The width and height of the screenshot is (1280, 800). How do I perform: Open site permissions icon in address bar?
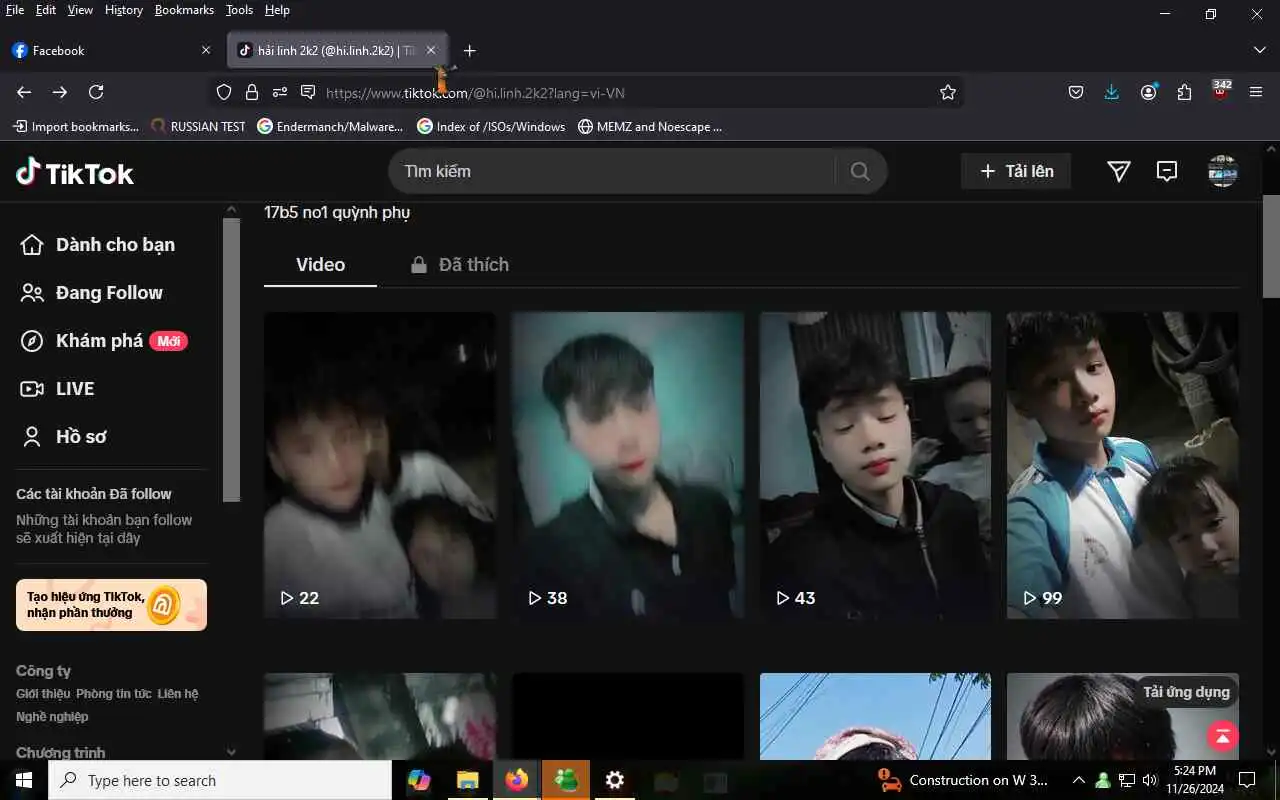click(280, 92)
